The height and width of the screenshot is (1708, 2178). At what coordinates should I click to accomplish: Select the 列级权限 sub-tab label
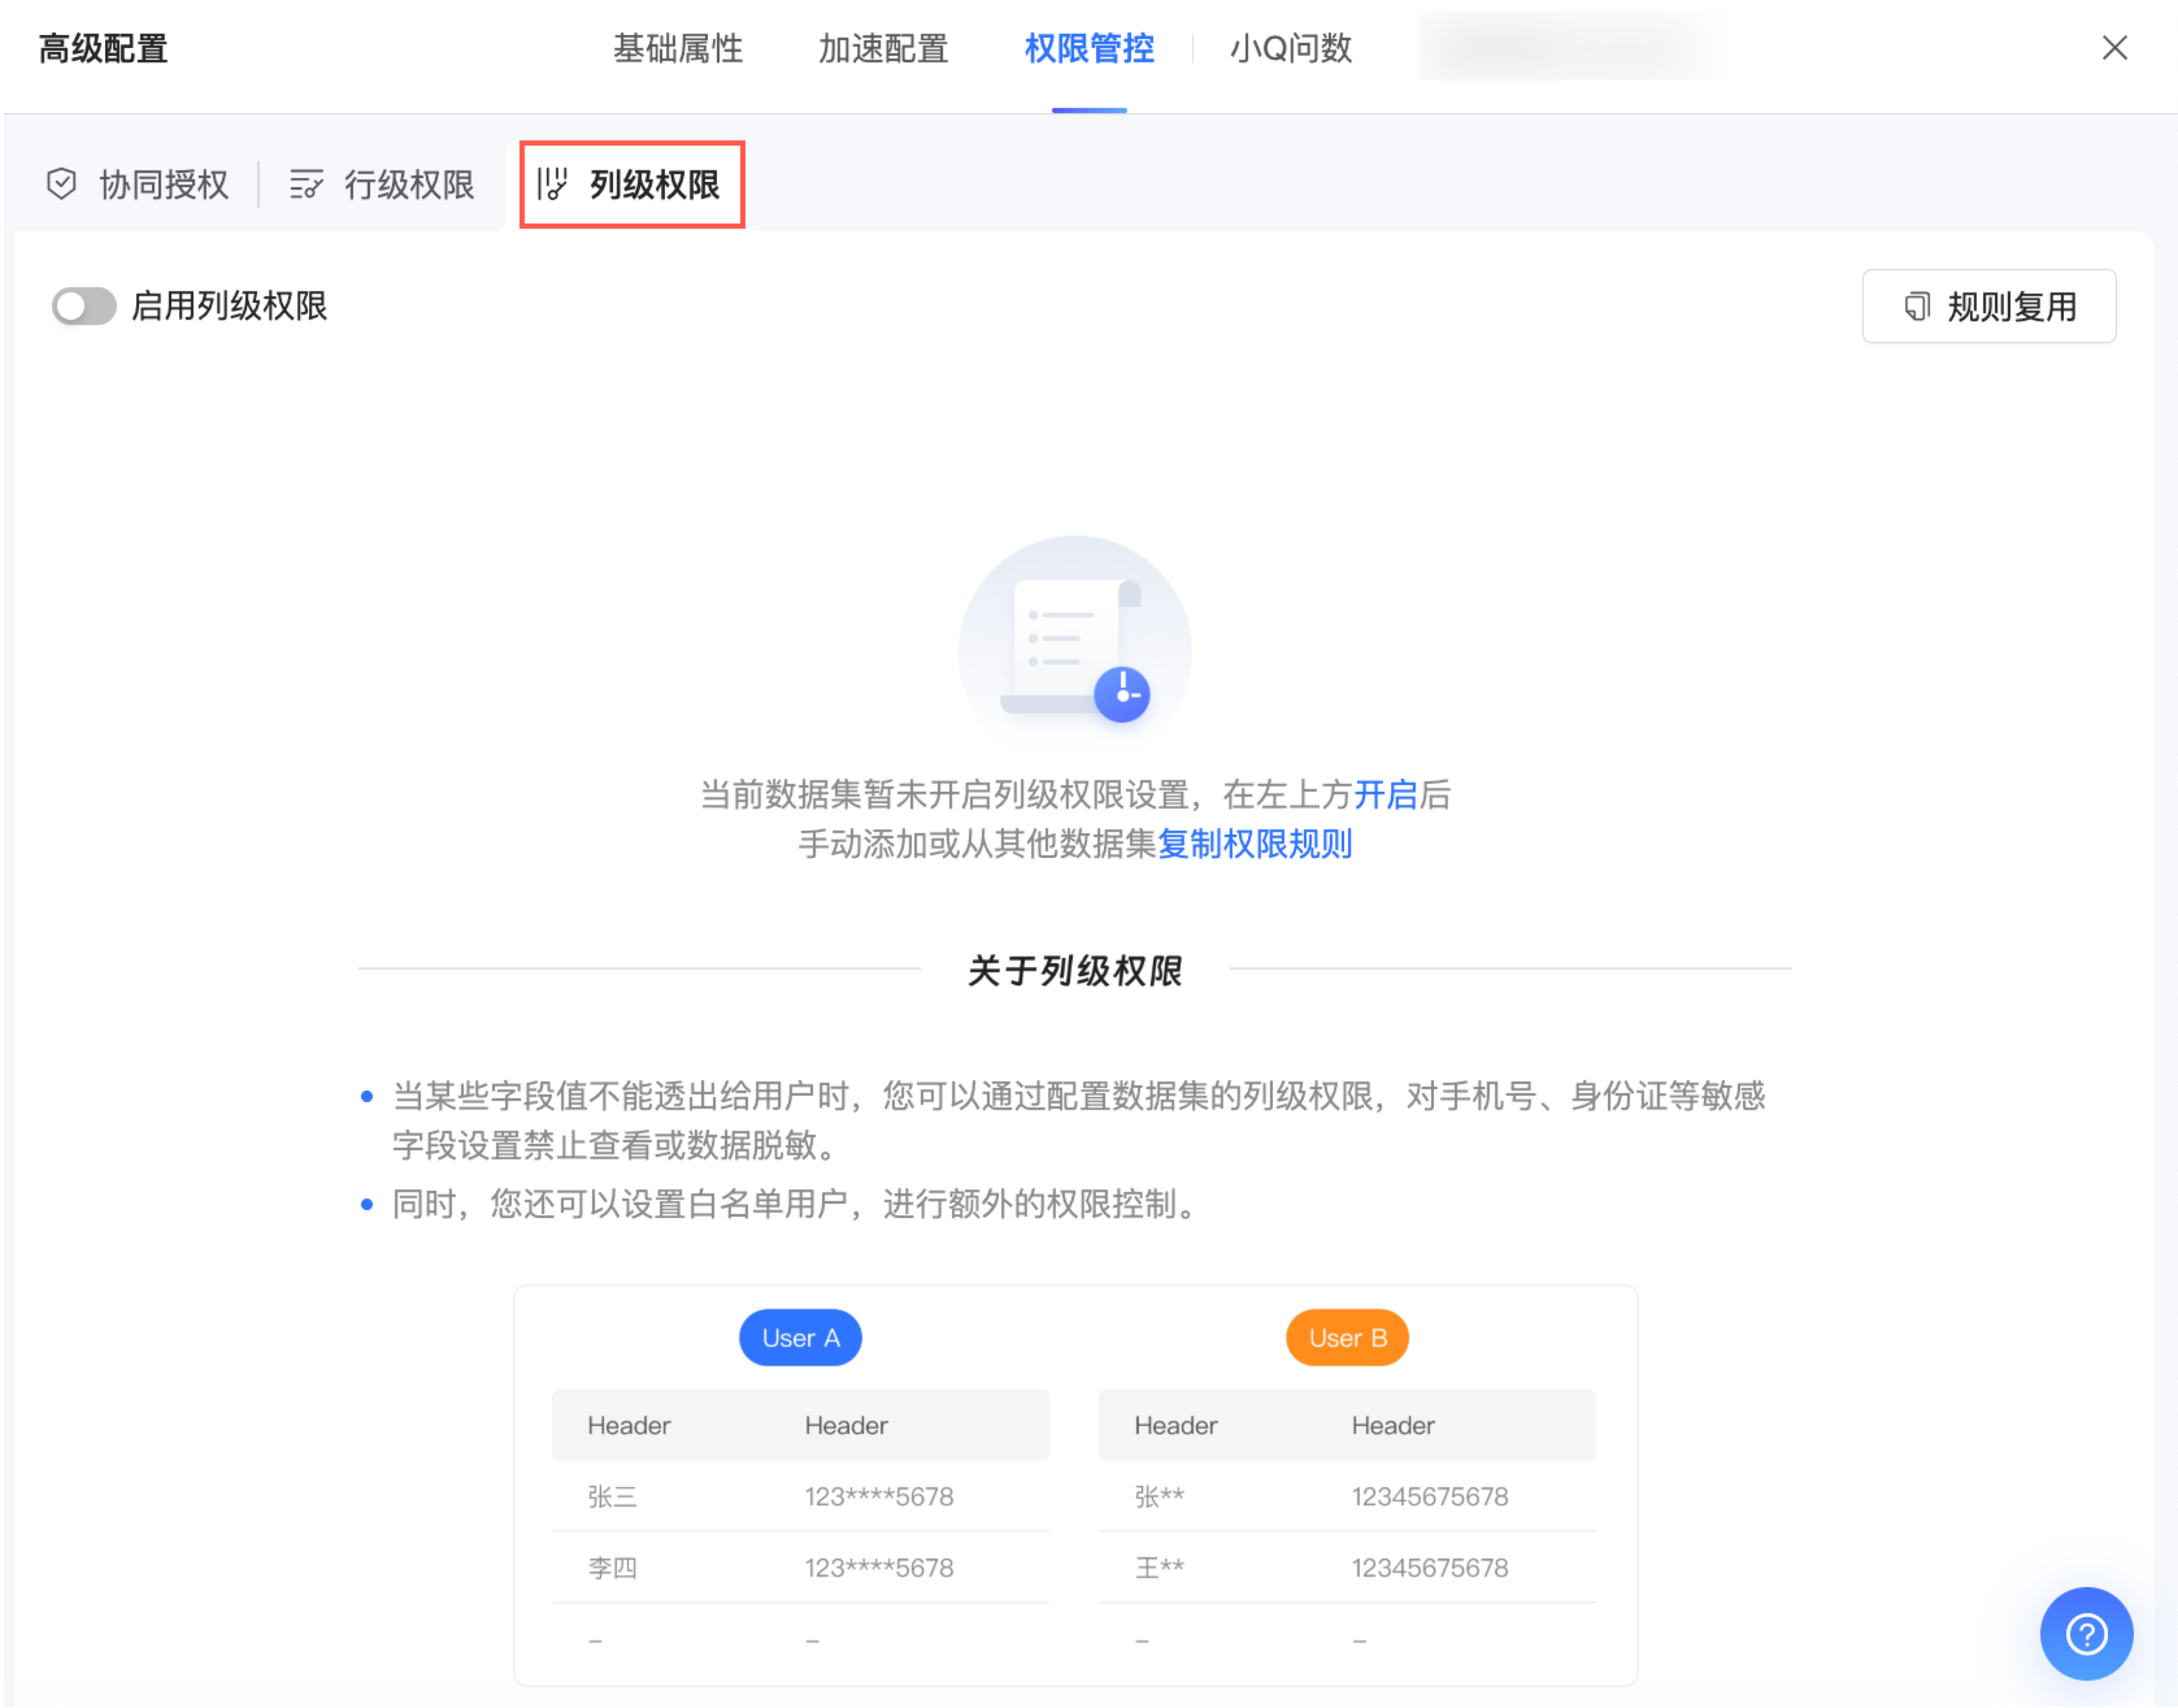tap(655, 184)
